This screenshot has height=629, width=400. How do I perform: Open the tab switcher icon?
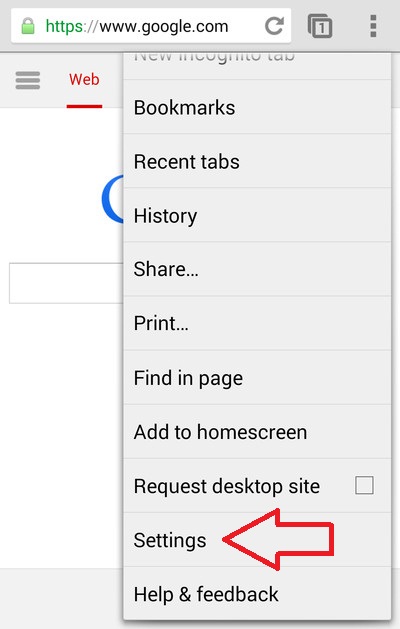(x=320, y=26)
